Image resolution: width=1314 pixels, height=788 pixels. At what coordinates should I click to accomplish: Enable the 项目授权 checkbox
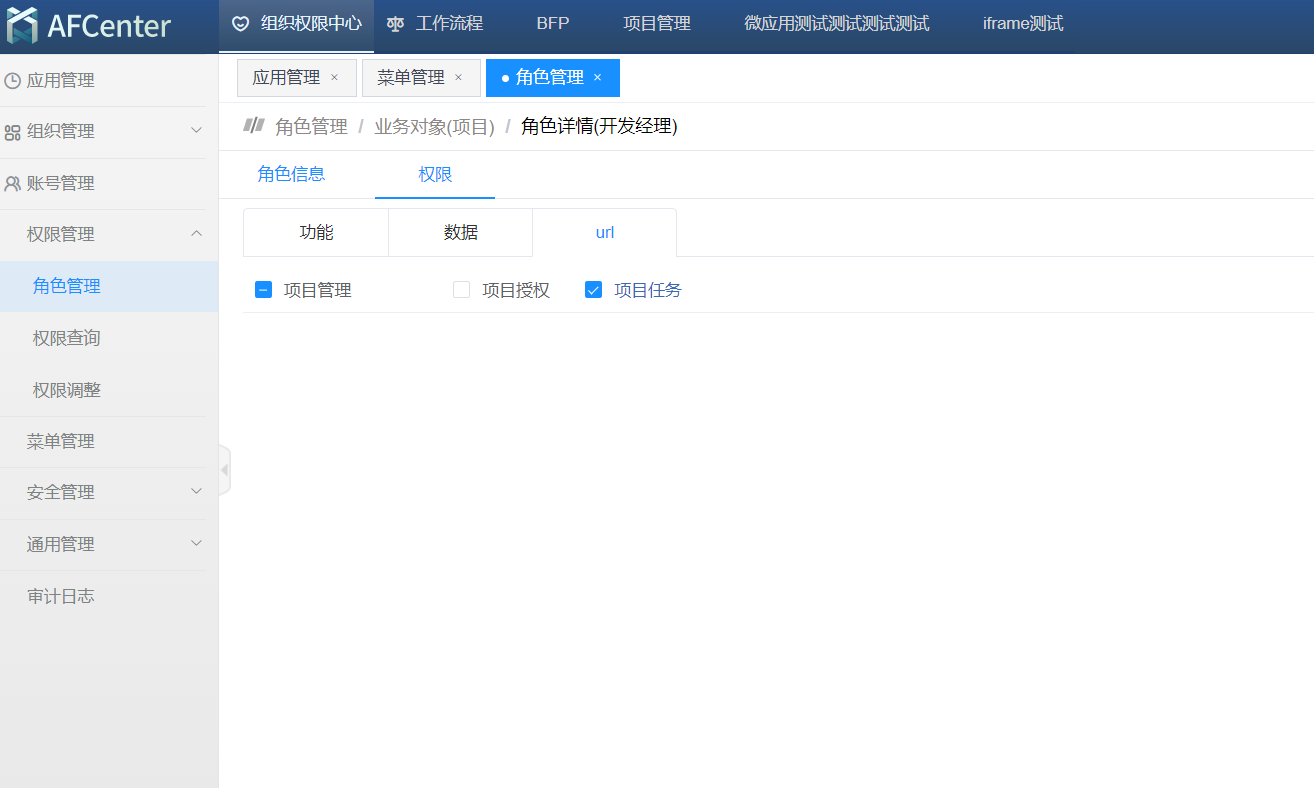461,290
